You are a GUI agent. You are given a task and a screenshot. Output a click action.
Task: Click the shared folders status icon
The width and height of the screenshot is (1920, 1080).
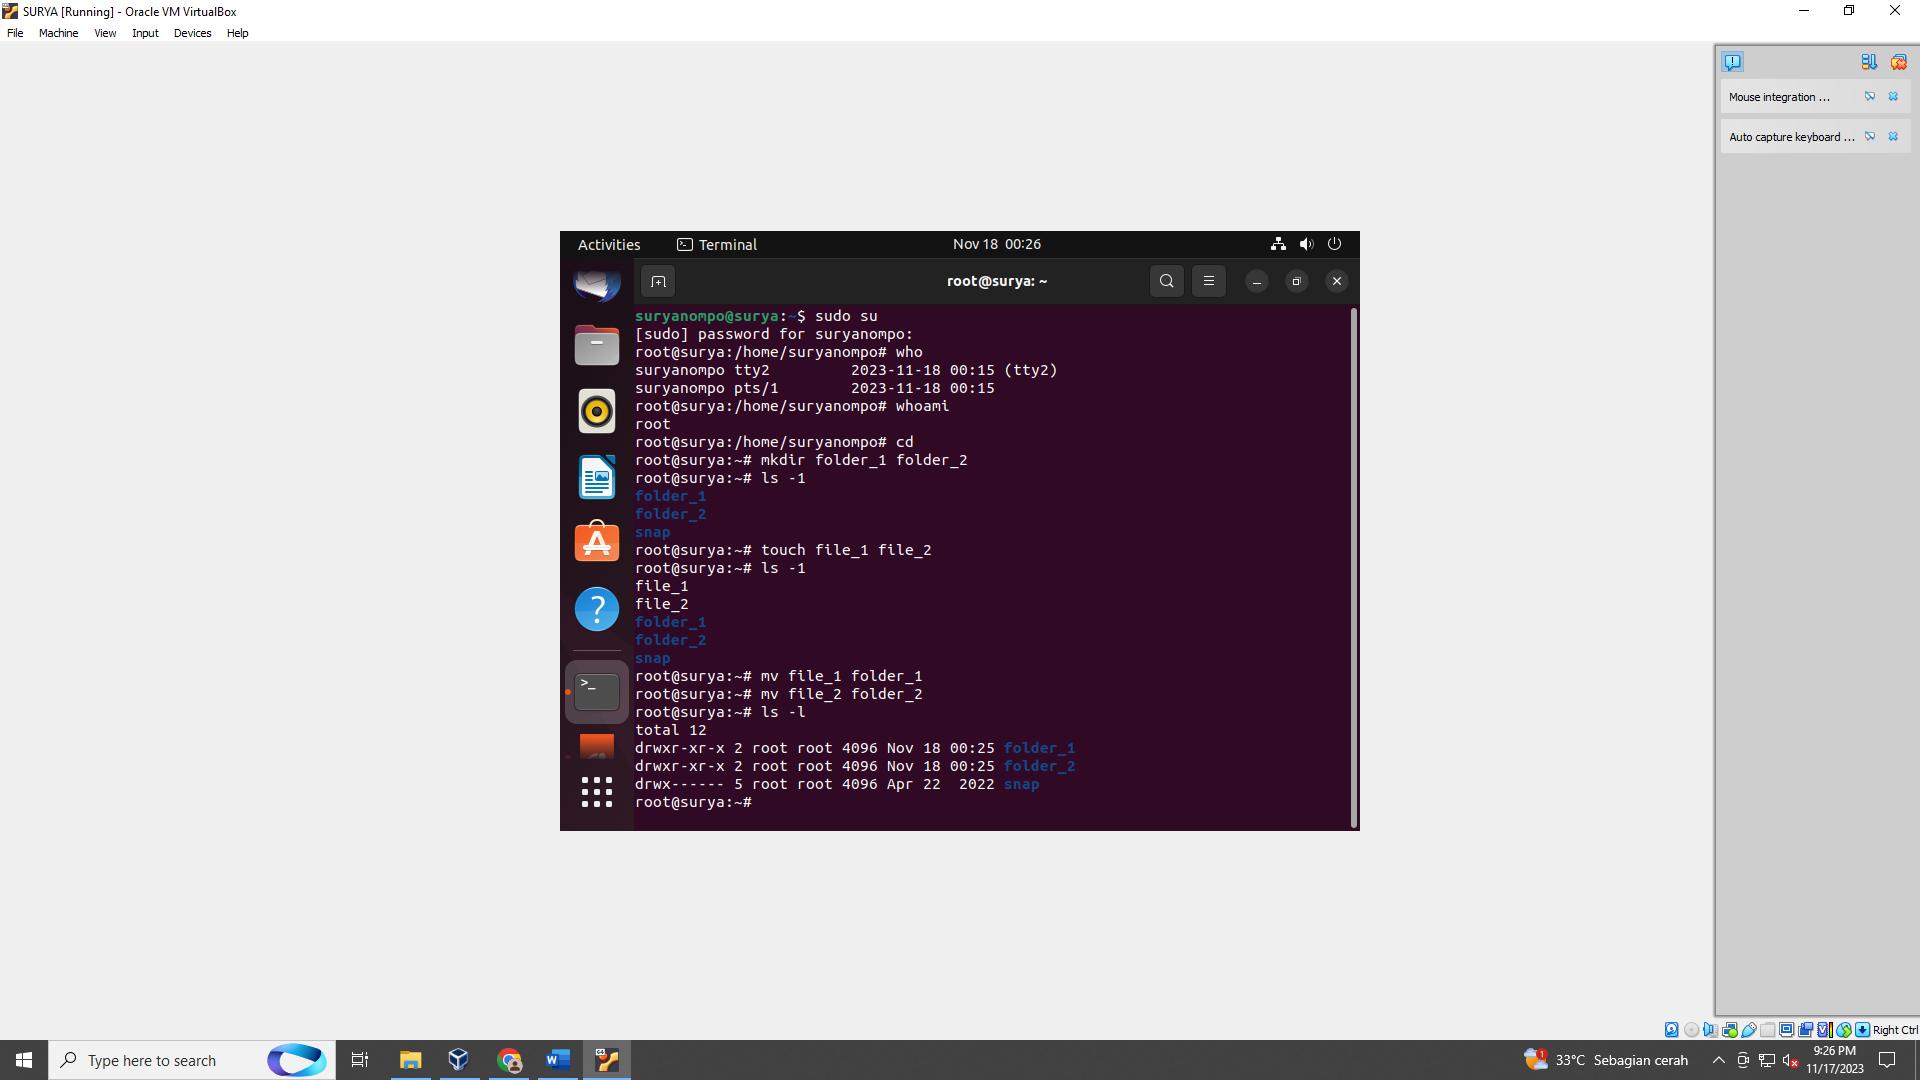pyautogui.click(x=1768, y=1030)
